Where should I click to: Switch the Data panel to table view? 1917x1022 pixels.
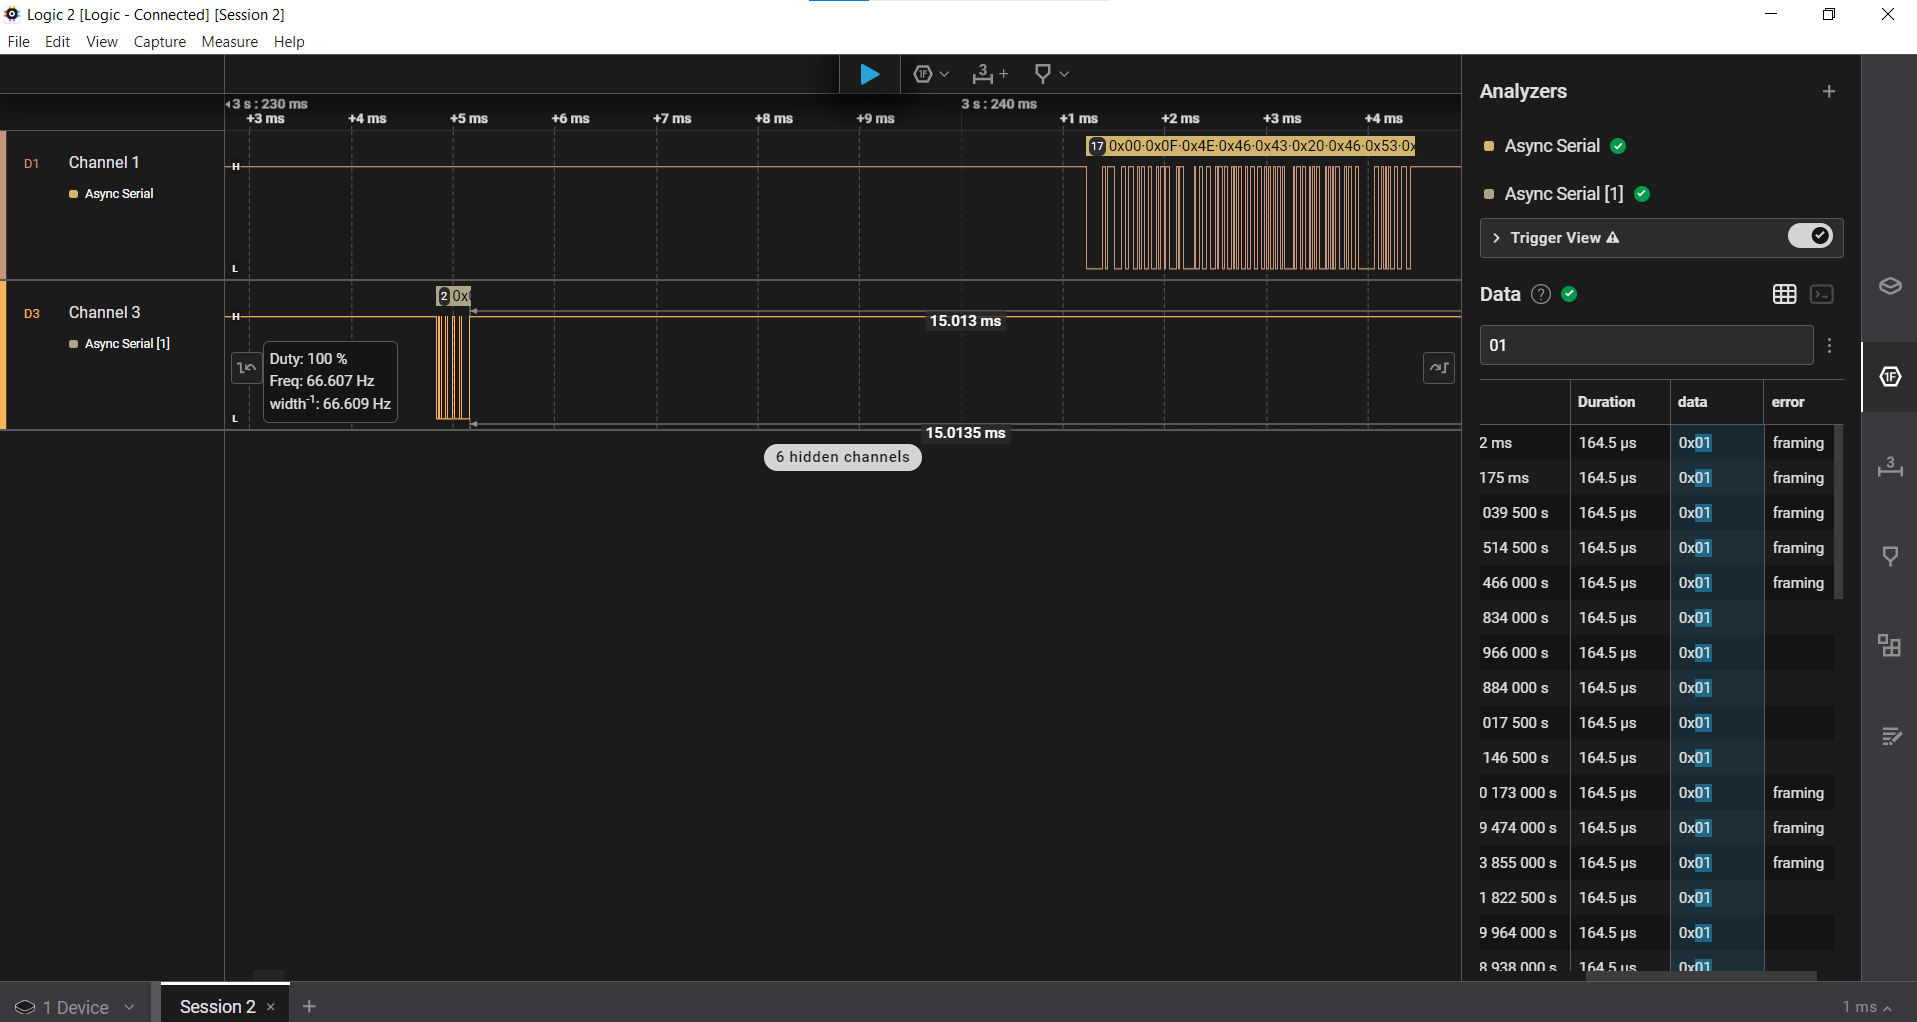[1784, 294]
